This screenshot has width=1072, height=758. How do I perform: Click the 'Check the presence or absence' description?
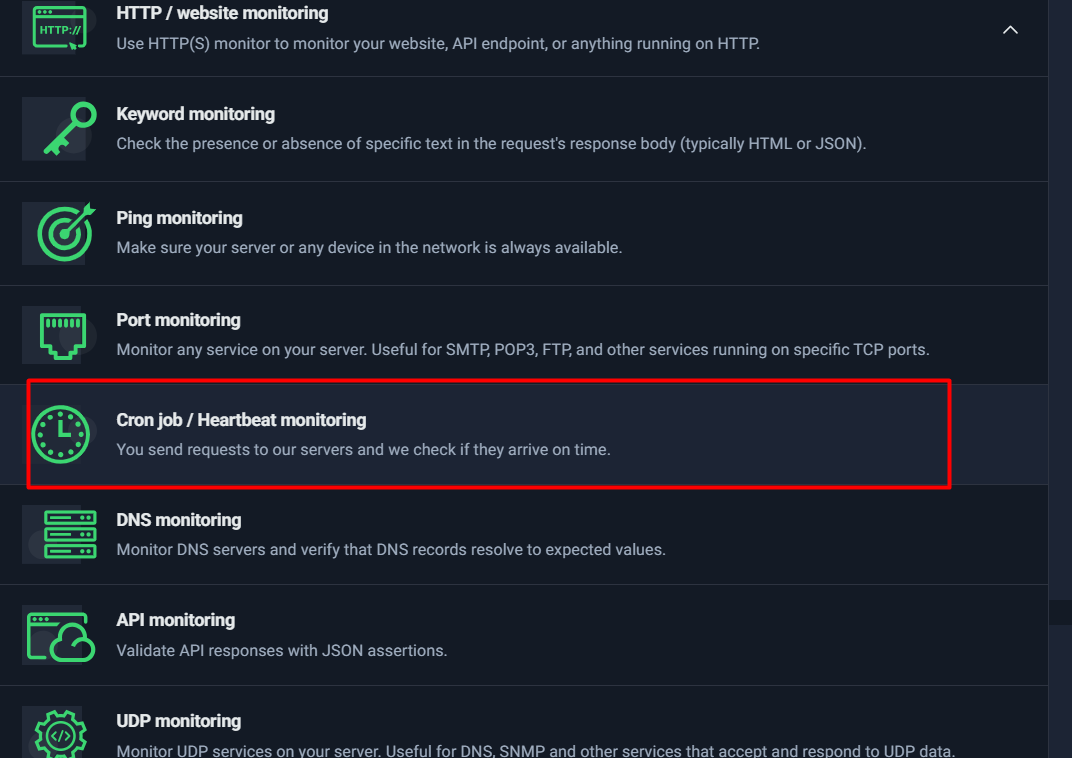pos(490,144)
